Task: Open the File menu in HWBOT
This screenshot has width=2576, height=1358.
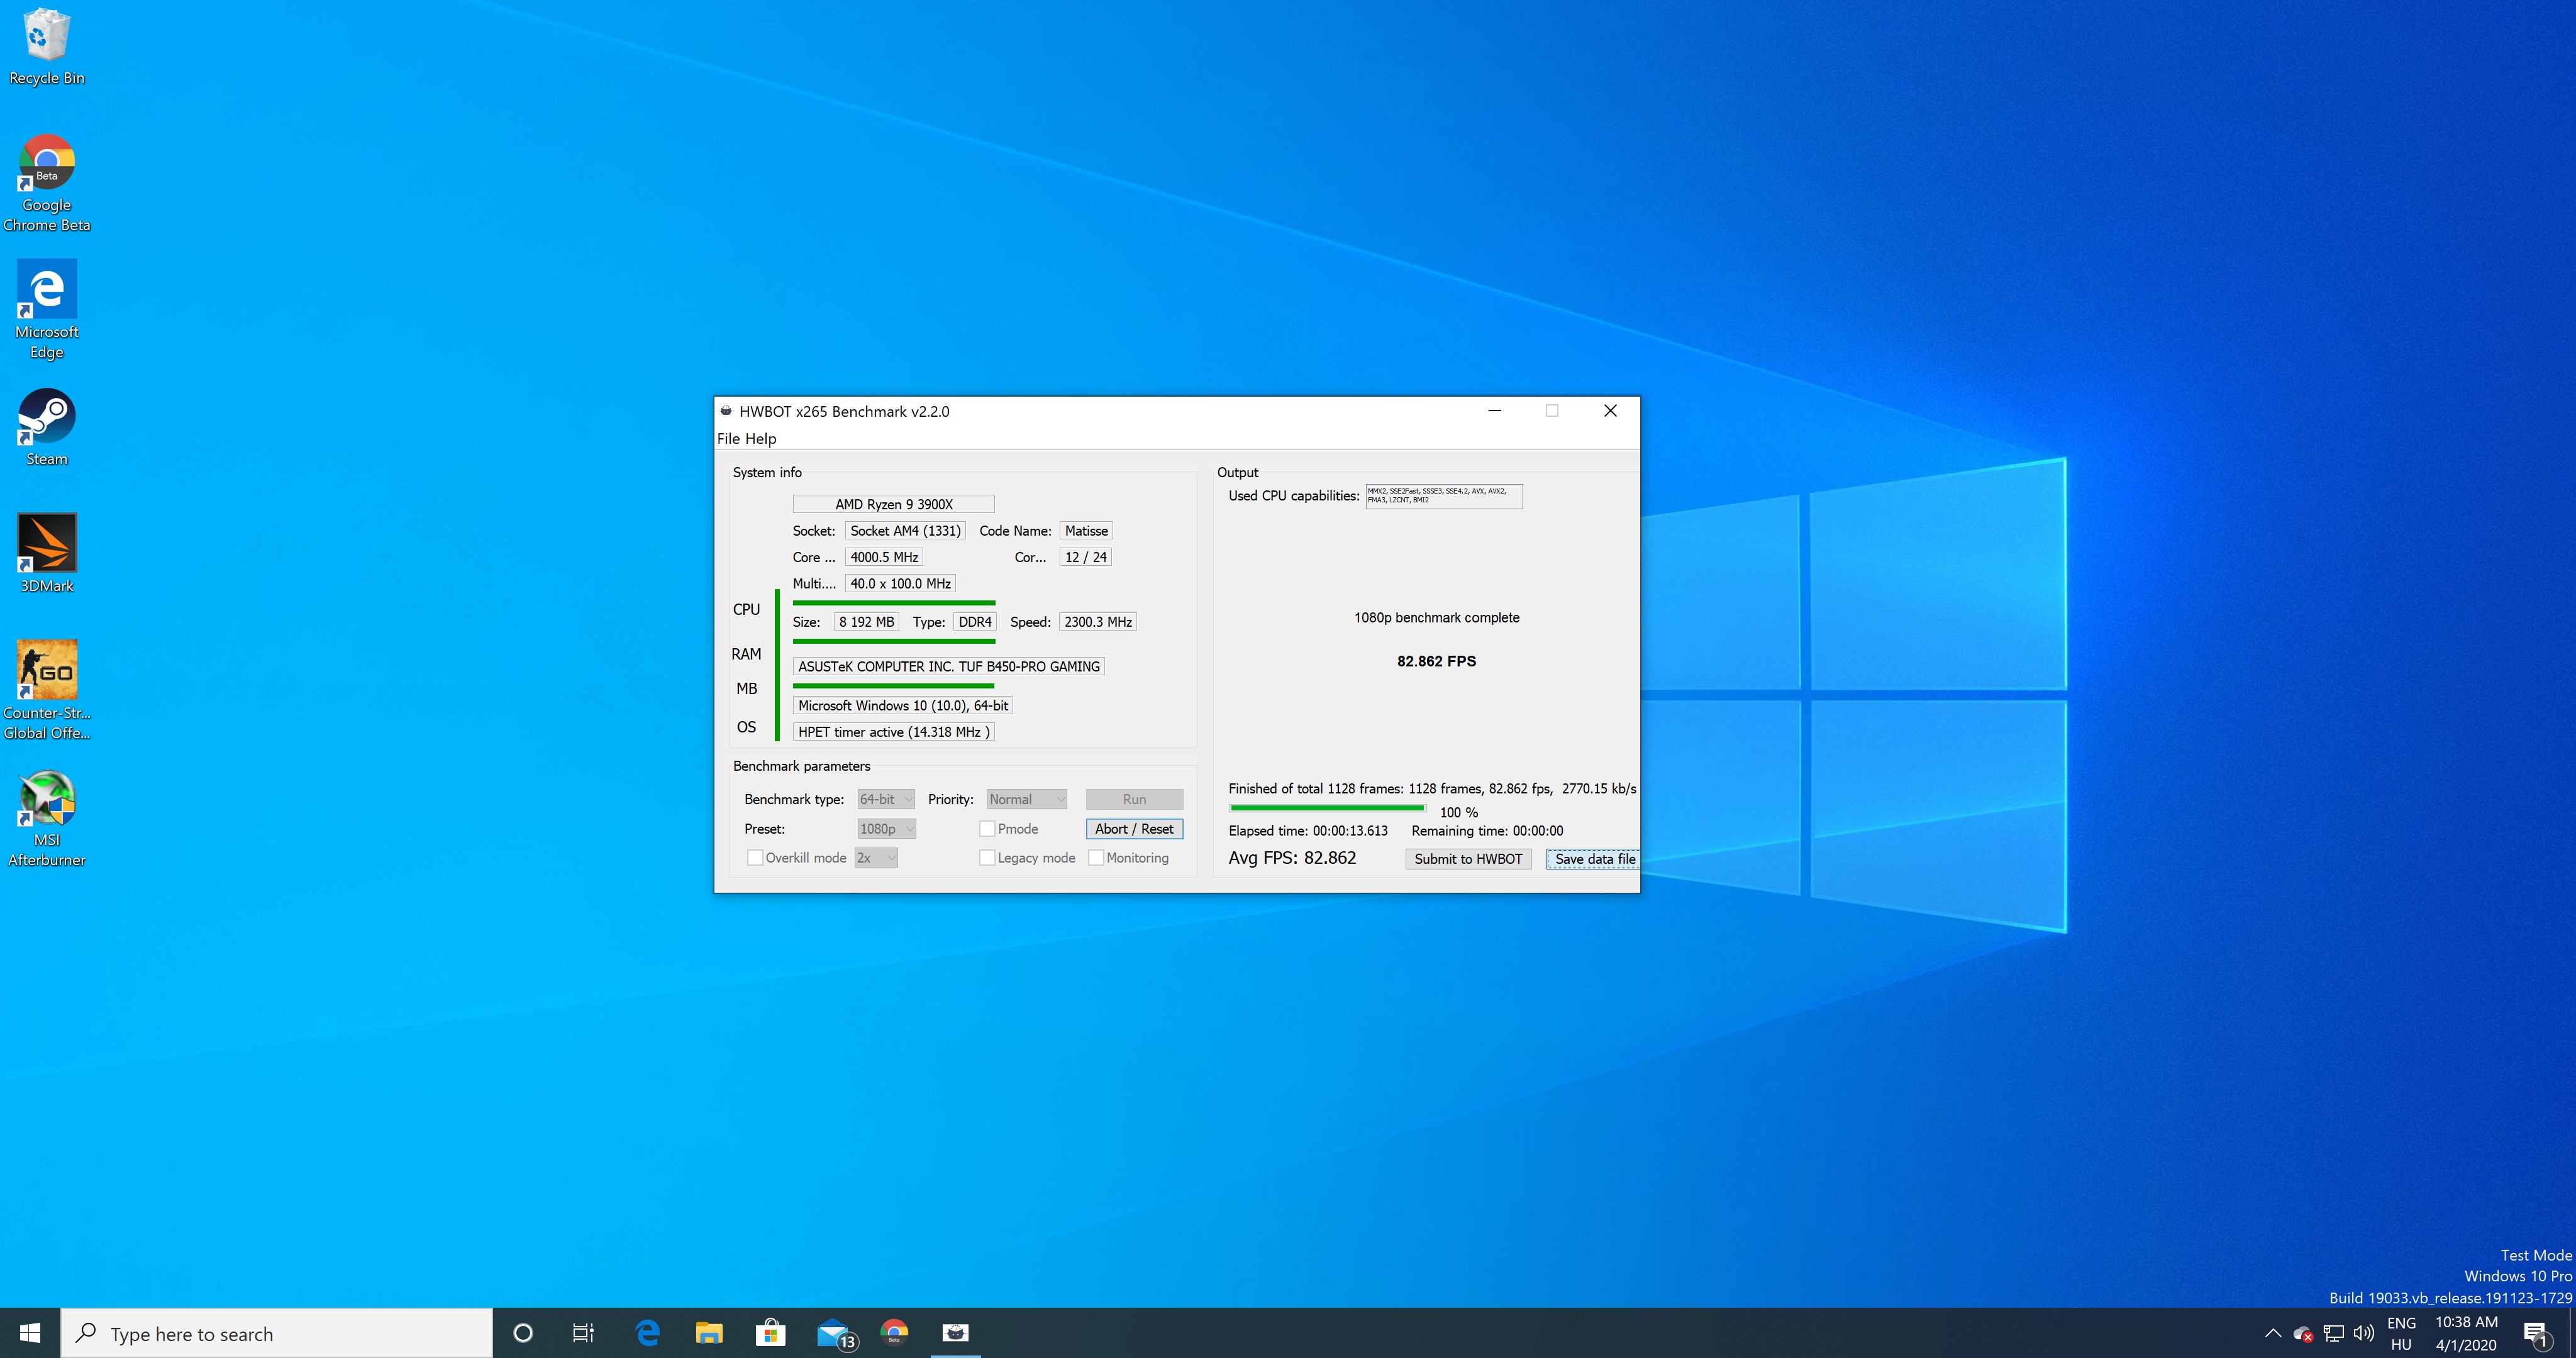Action: [728, 438]
